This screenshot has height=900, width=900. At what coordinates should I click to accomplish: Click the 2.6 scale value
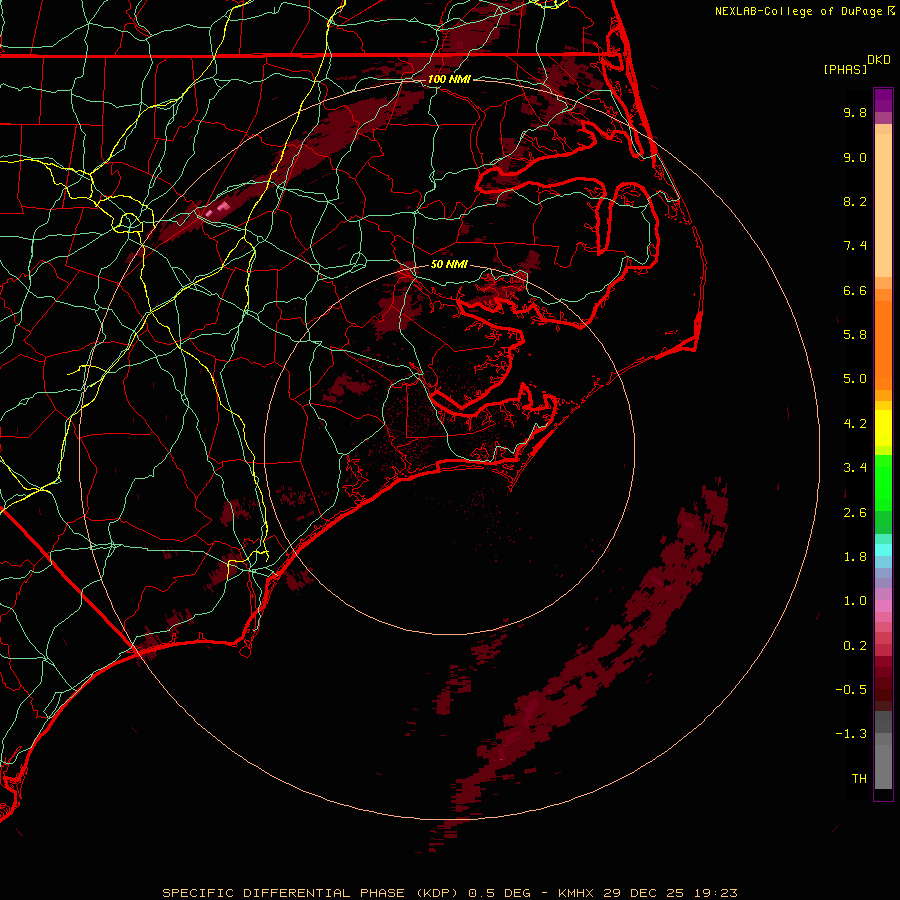pyautogui.click(x=855, y=513)
